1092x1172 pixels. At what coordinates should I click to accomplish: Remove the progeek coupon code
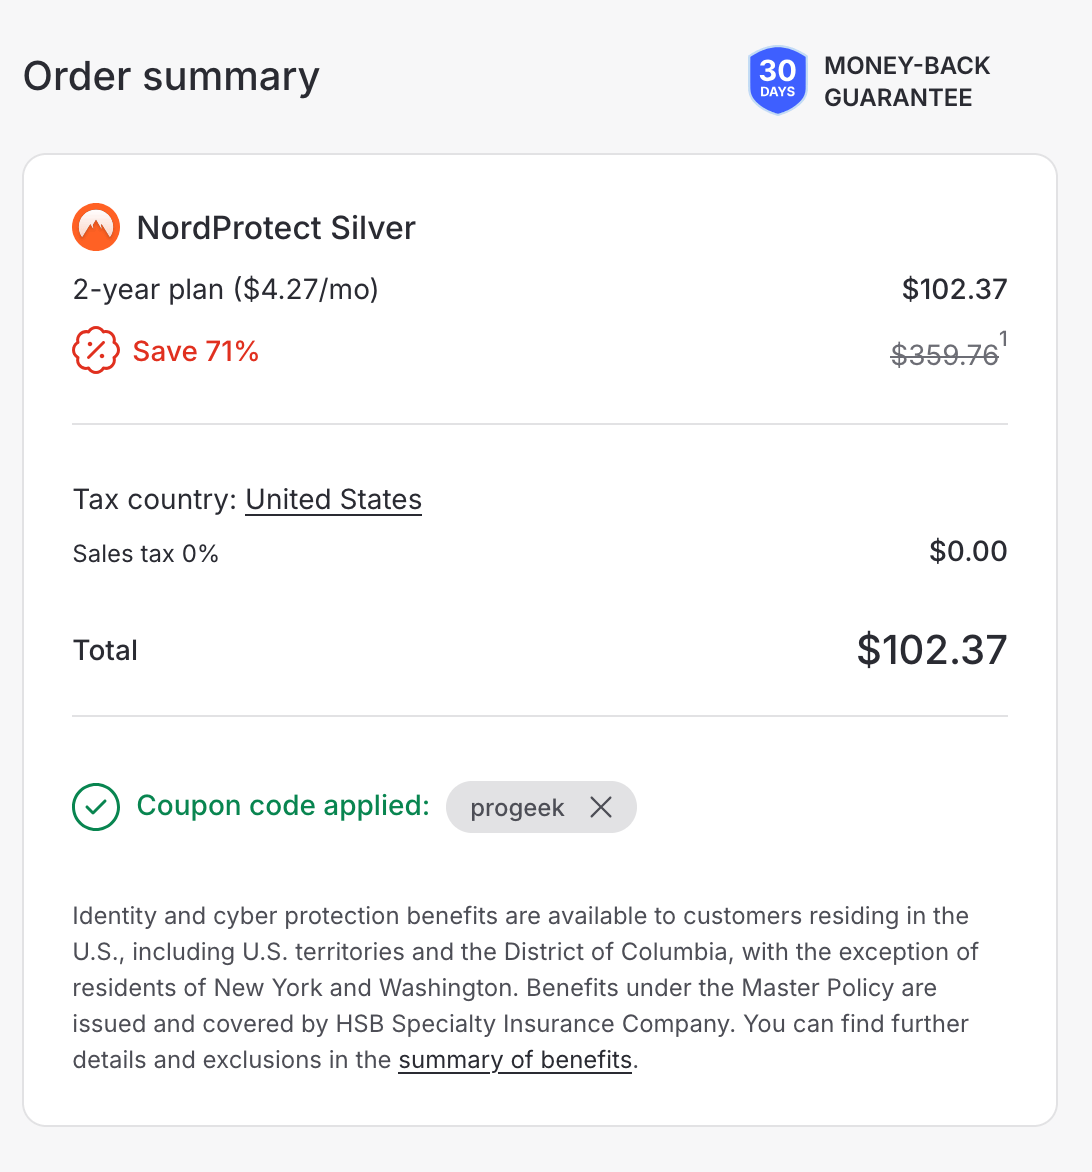click(600, 807)
